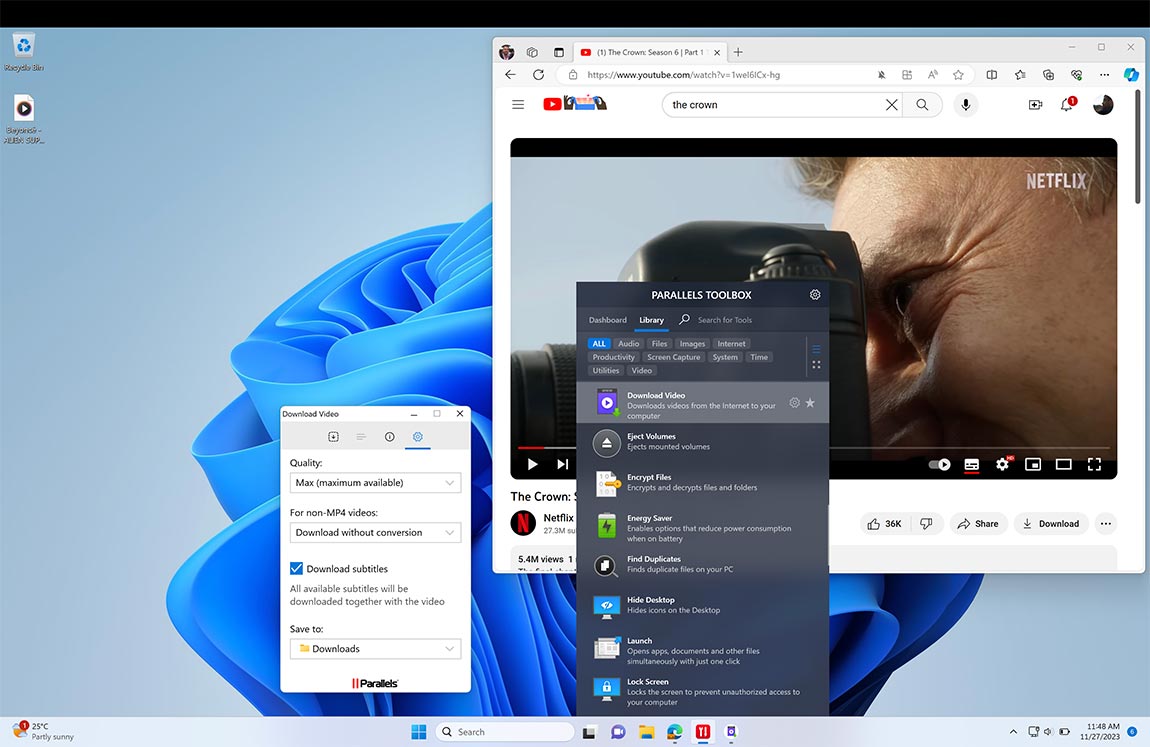Star the Download Video tool as favorite

click(x=811, y=401)
